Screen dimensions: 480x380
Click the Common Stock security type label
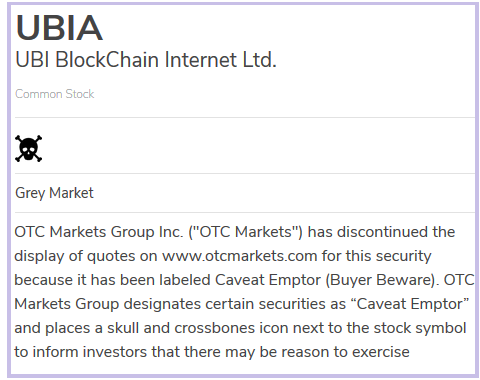tap(55, 94)
